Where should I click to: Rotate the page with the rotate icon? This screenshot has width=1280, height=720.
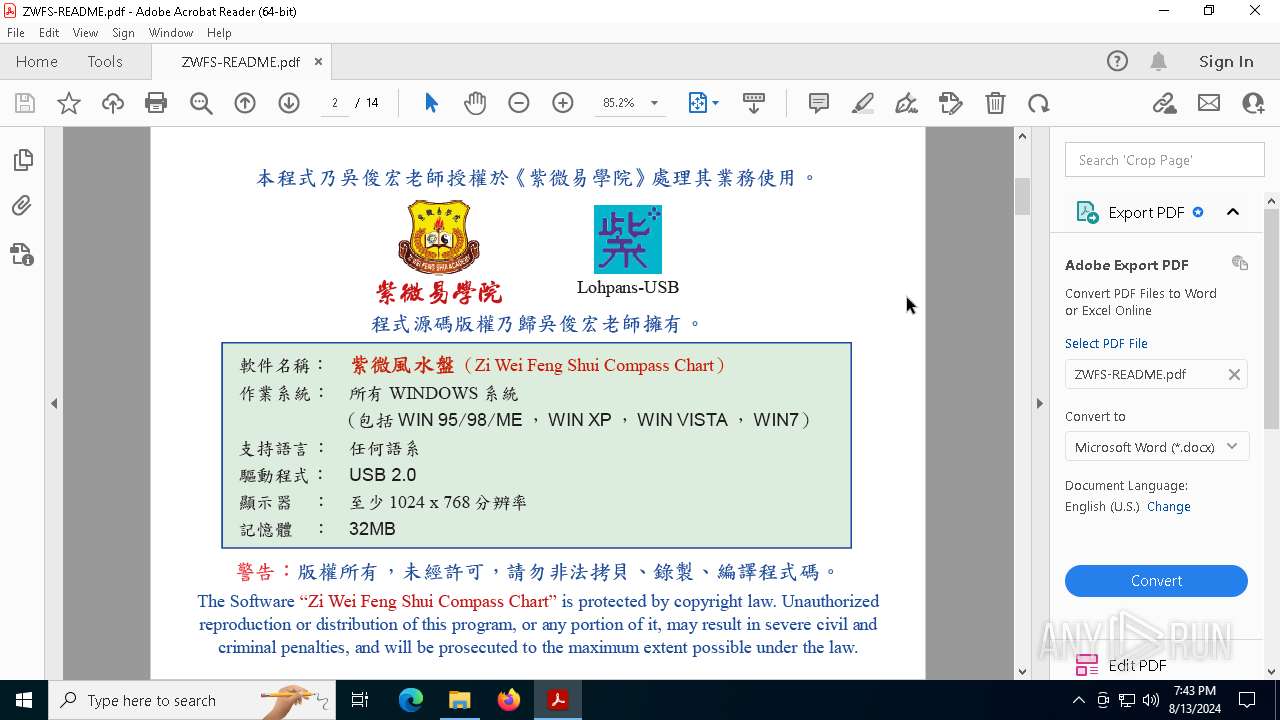(x=1039, y=103)
